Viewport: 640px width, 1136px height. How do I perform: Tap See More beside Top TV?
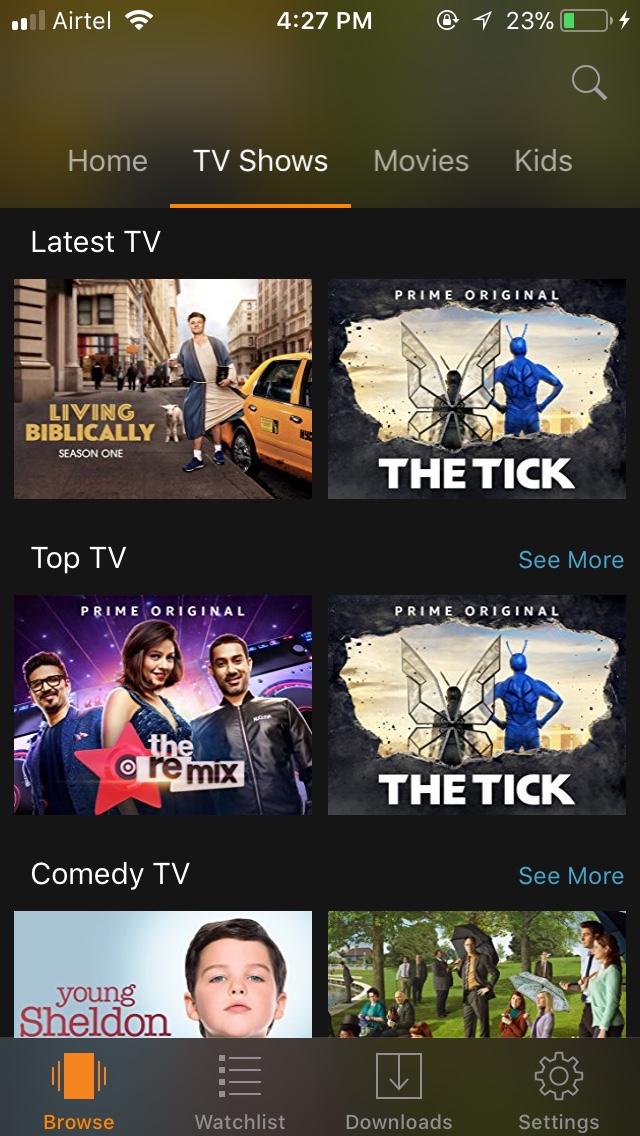click(x=571, y=559)
